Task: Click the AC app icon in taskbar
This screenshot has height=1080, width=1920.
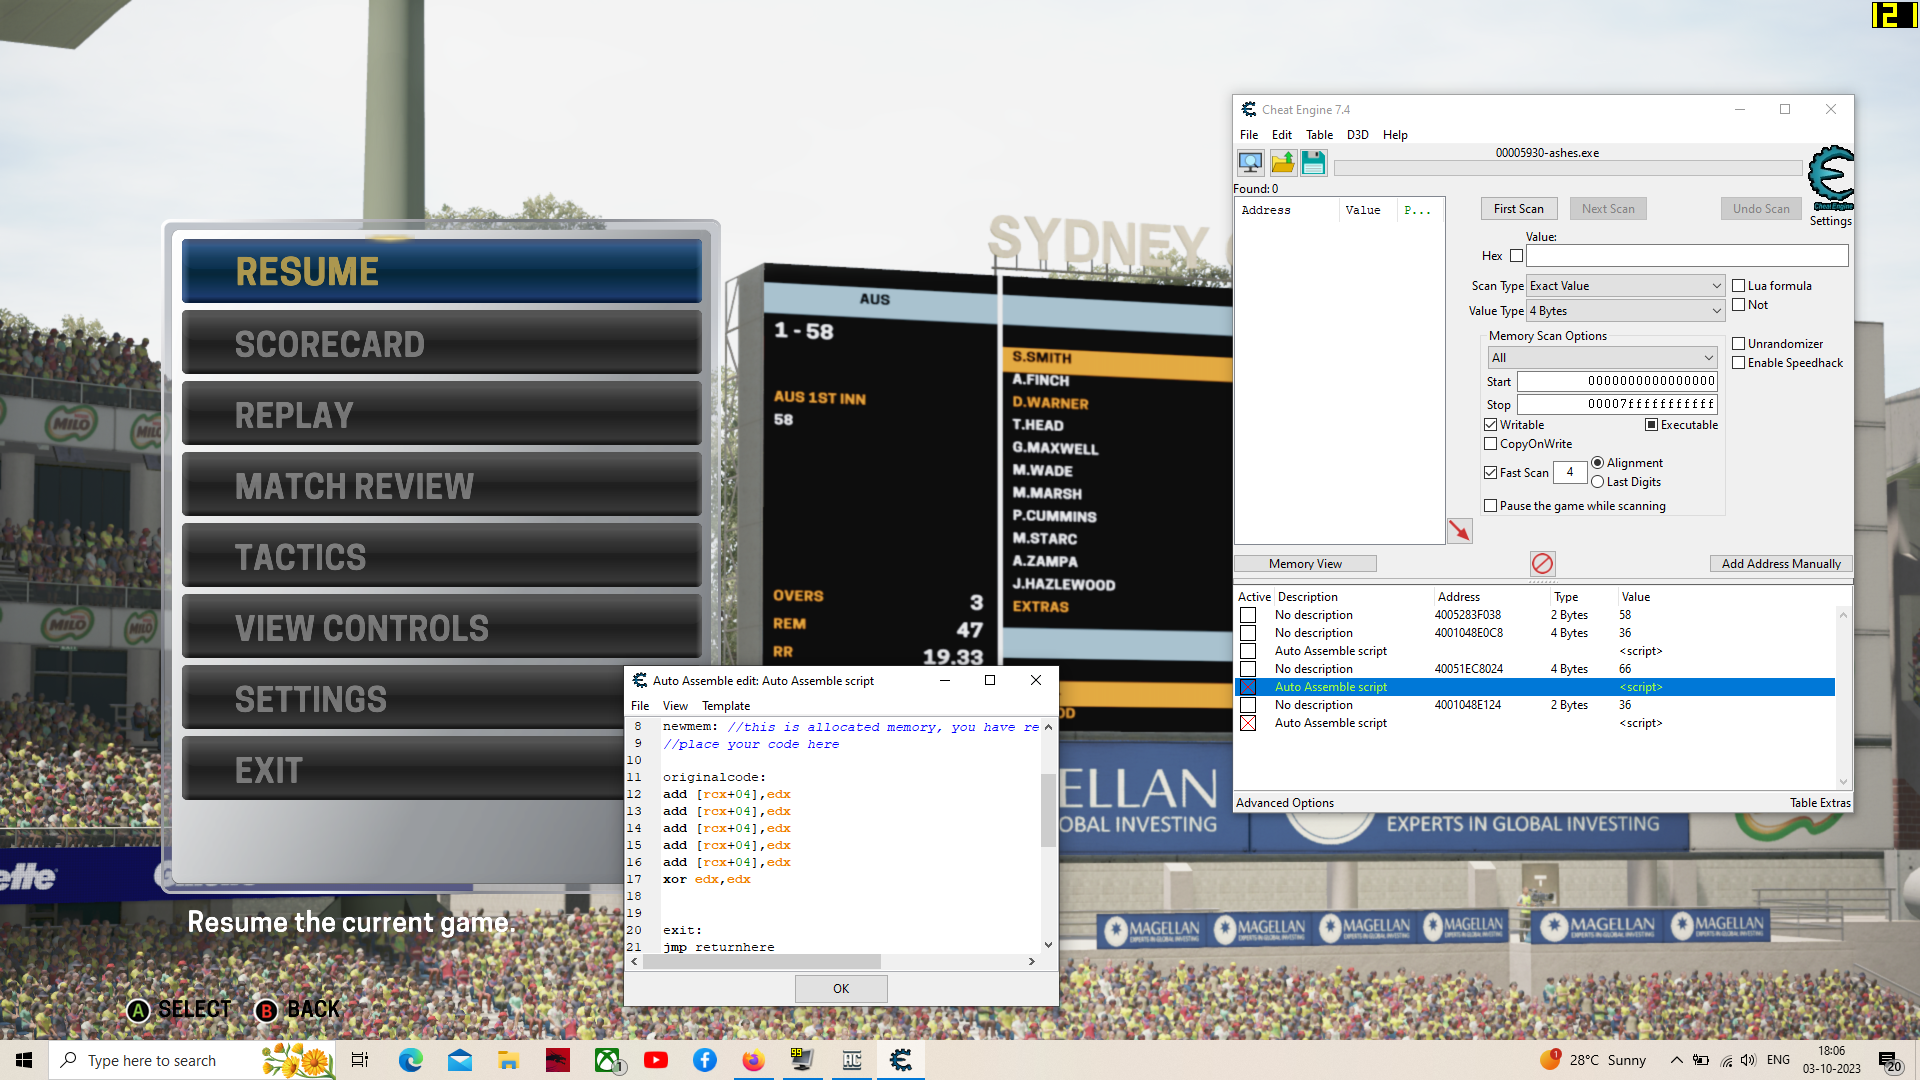Action: [852, 1060]
